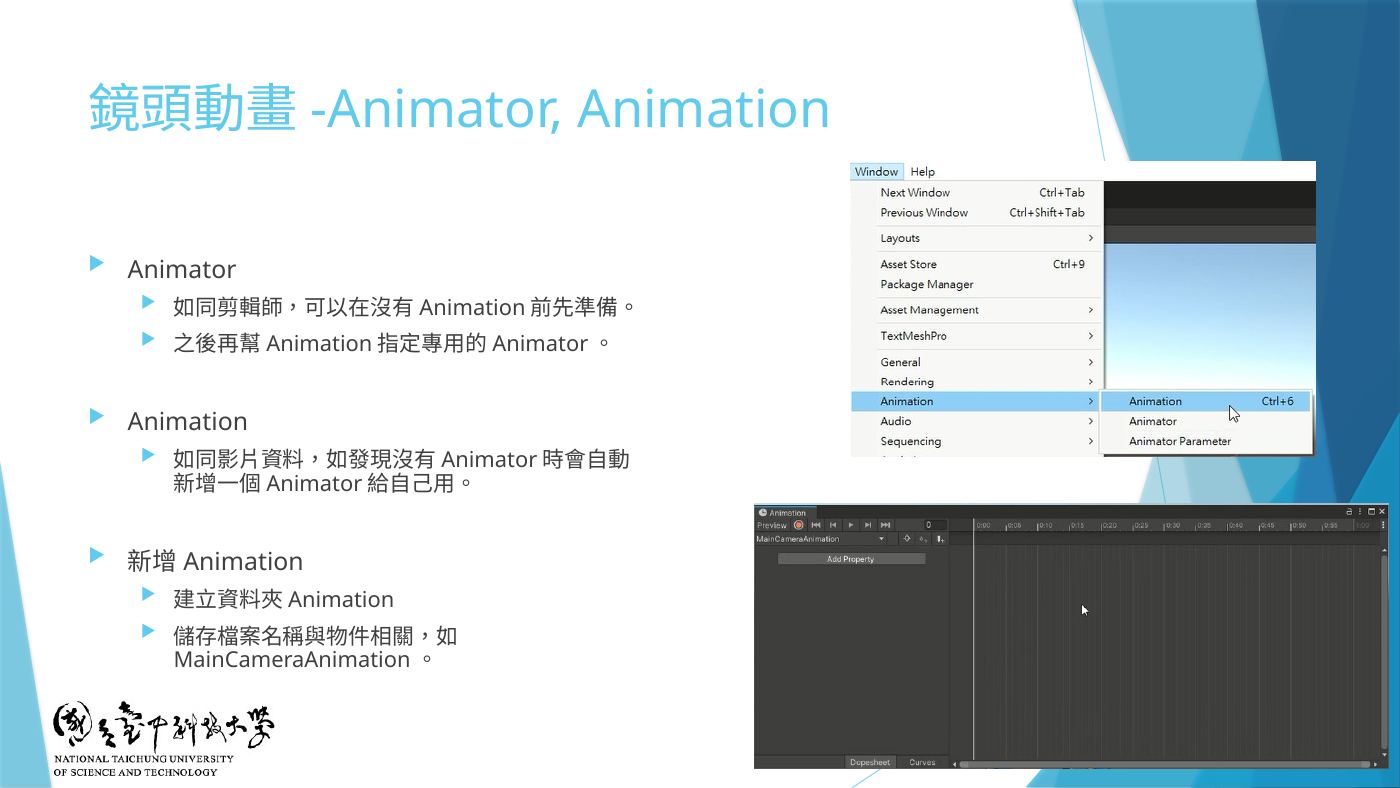The height and width of the screenshot is (788, 1400).
Task: Open Animation window three-dot options menu
Action: pyautogui.click(x=1360, y=511)
